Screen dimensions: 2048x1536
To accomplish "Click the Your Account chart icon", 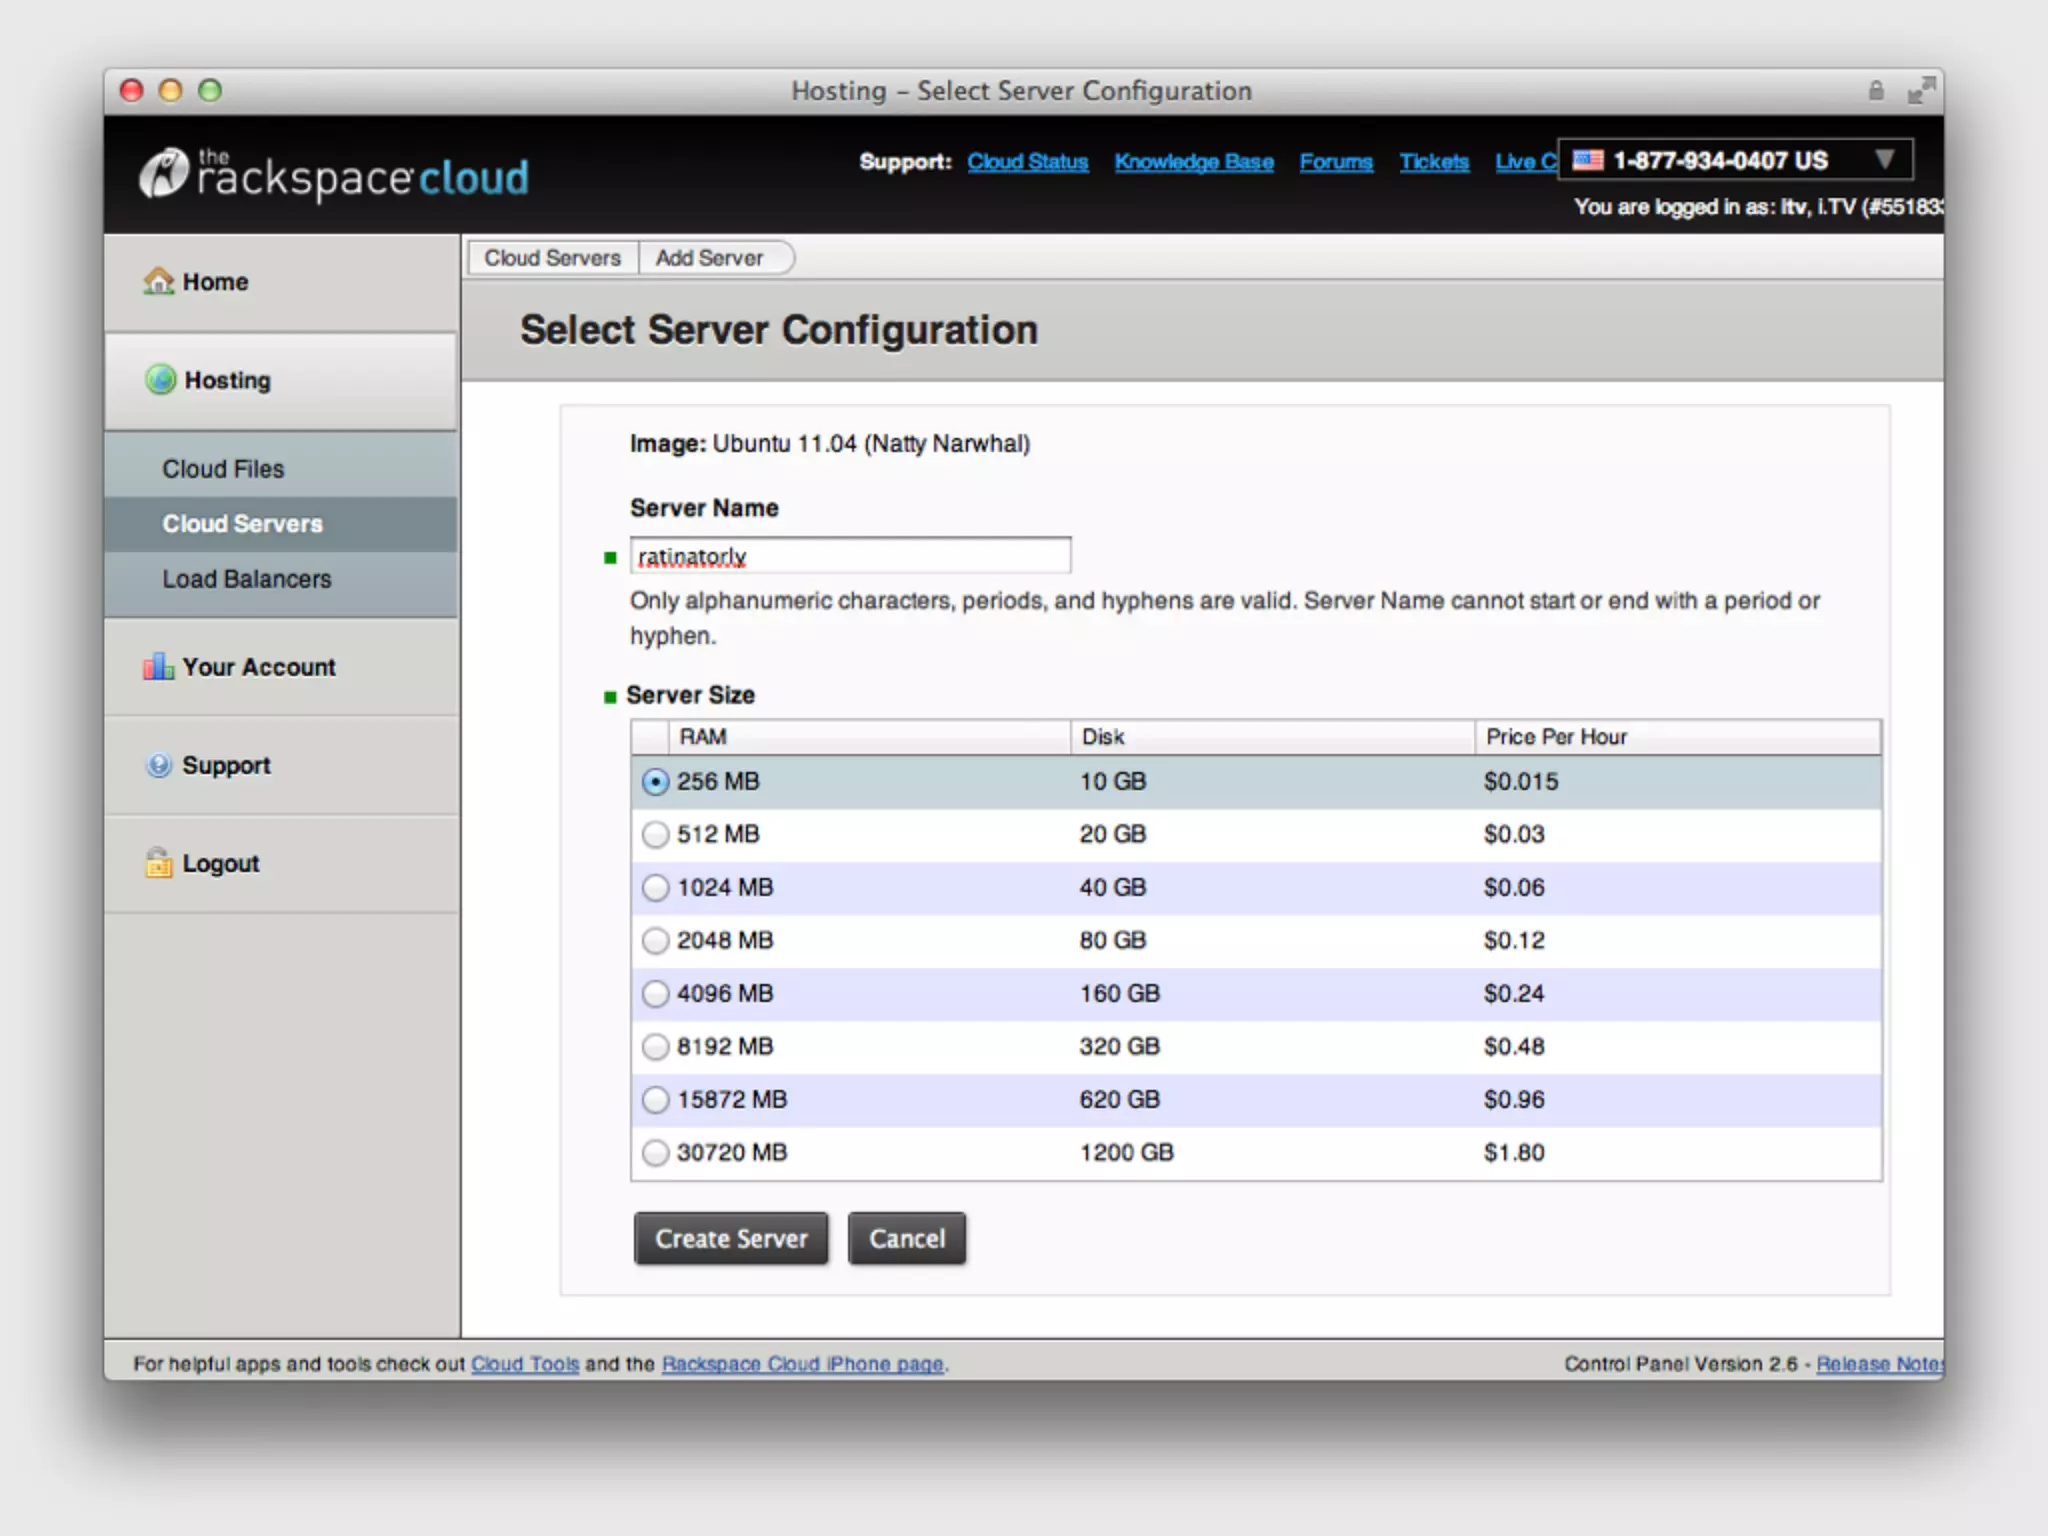I will pos(158,667).
